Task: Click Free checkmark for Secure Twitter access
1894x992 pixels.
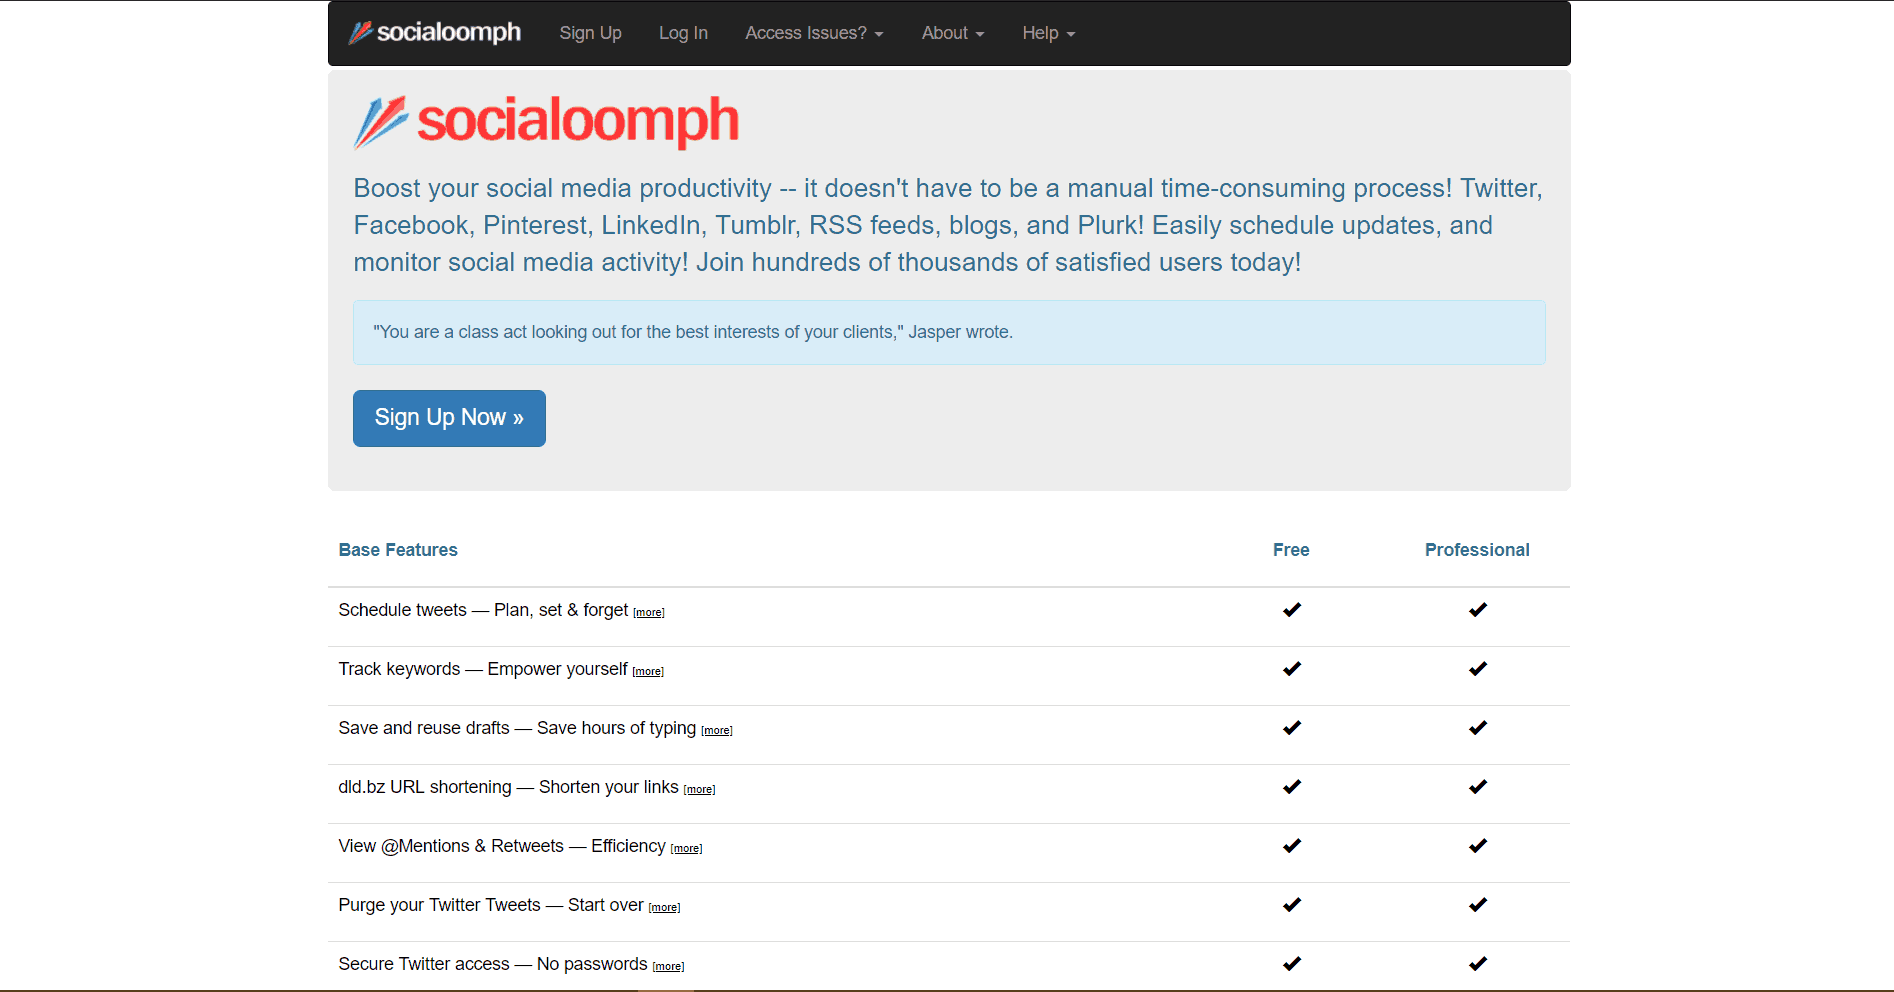Action: coord(1292,963)
